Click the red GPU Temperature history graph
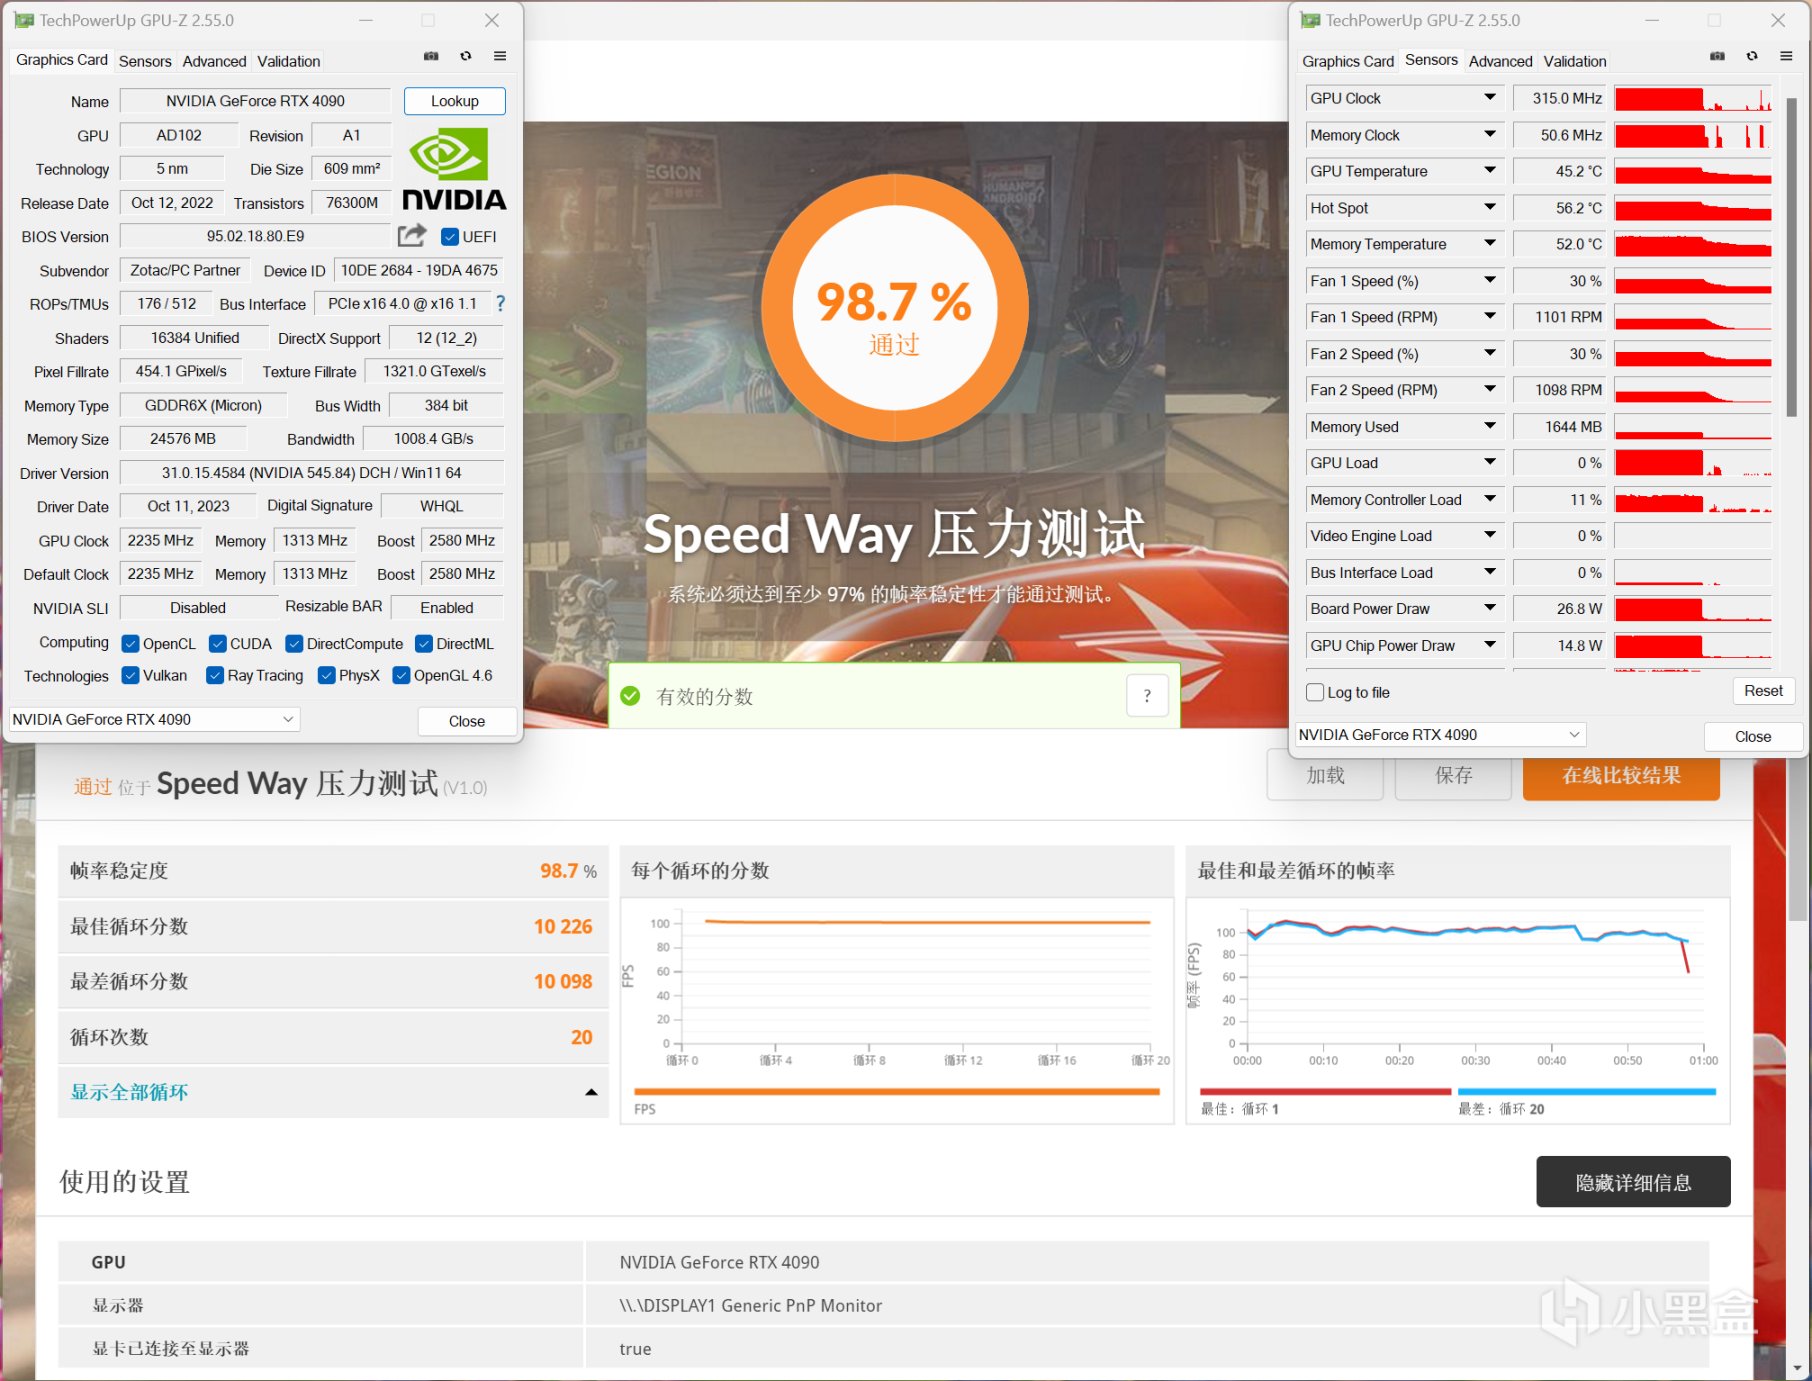 click(1693, 171)
